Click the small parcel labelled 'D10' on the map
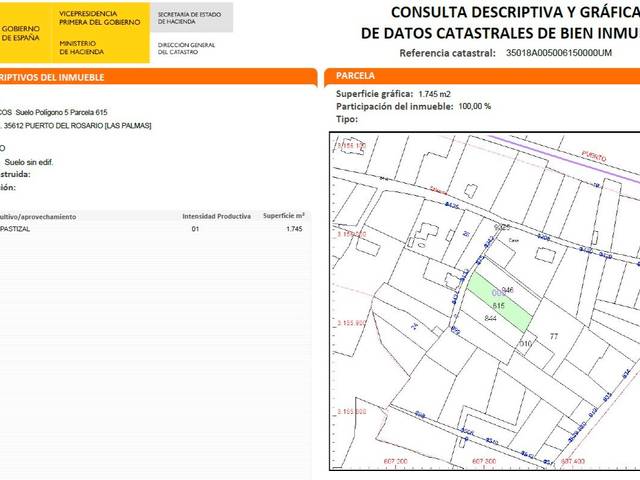The width and height of the screenshot is (640, 480). click(x=525, y=344)
